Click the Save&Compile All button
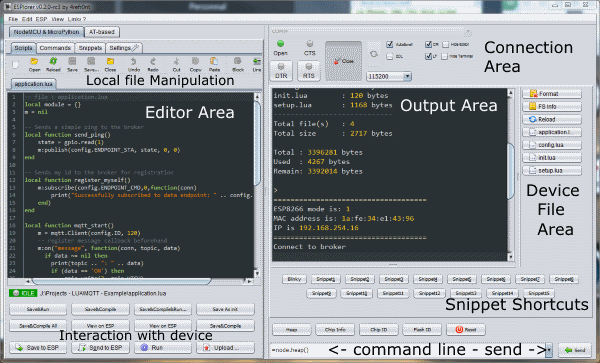The height and width of the screenshot is (363, 600). [38, 326]
